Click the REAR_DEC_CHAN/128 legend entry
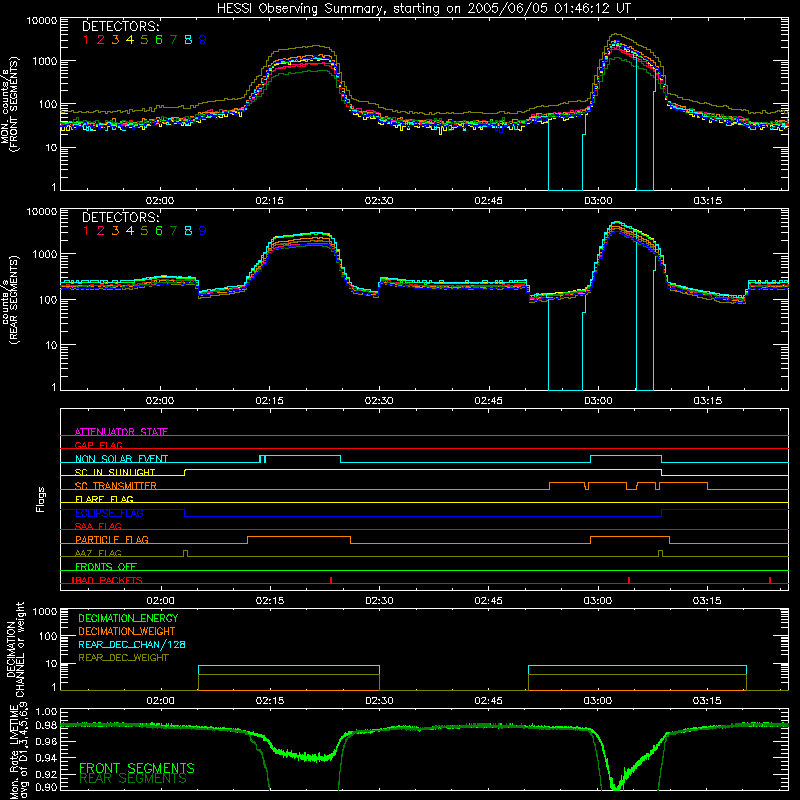This screenshot has width=800, height=800. 132,644
